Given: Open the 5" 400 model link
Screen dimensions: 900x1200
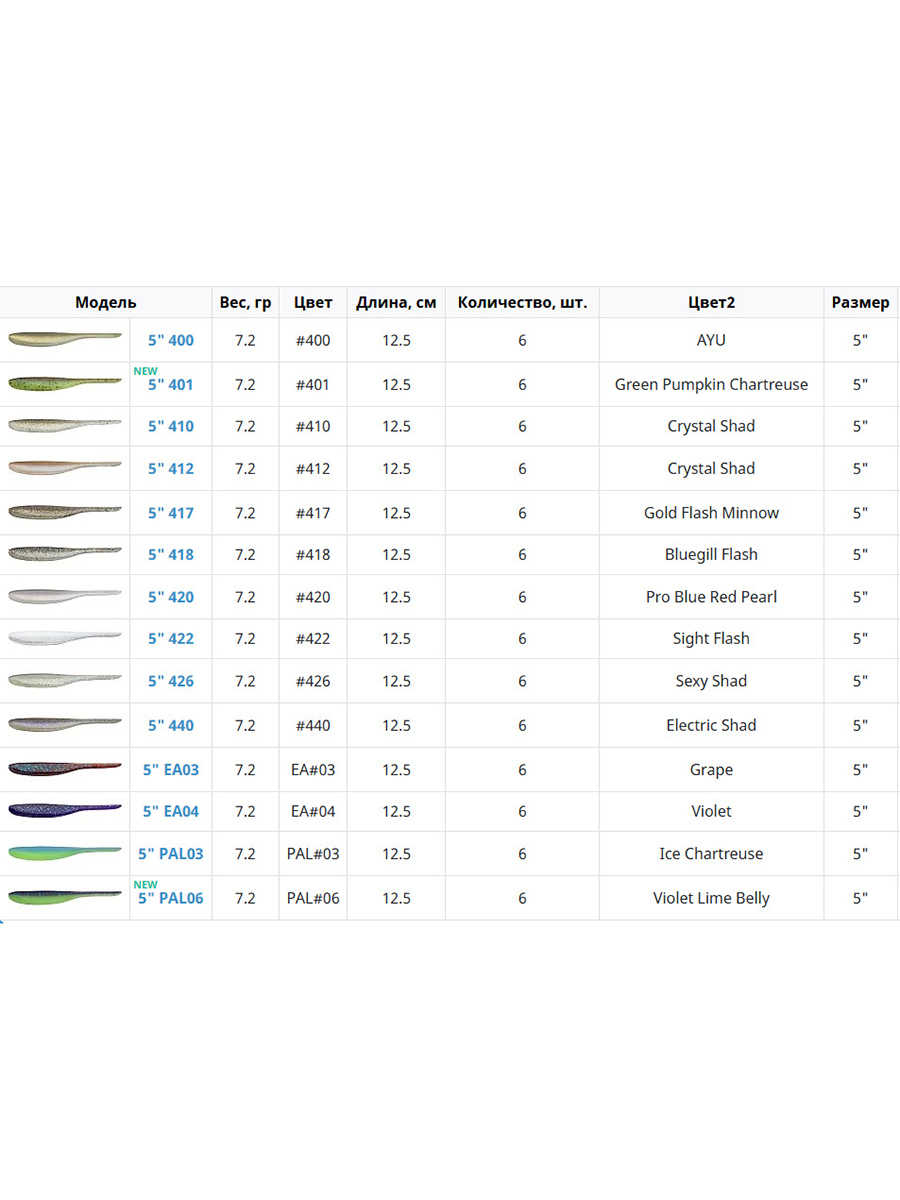Looking at the screenshot, I should click(x=171, y=340).
